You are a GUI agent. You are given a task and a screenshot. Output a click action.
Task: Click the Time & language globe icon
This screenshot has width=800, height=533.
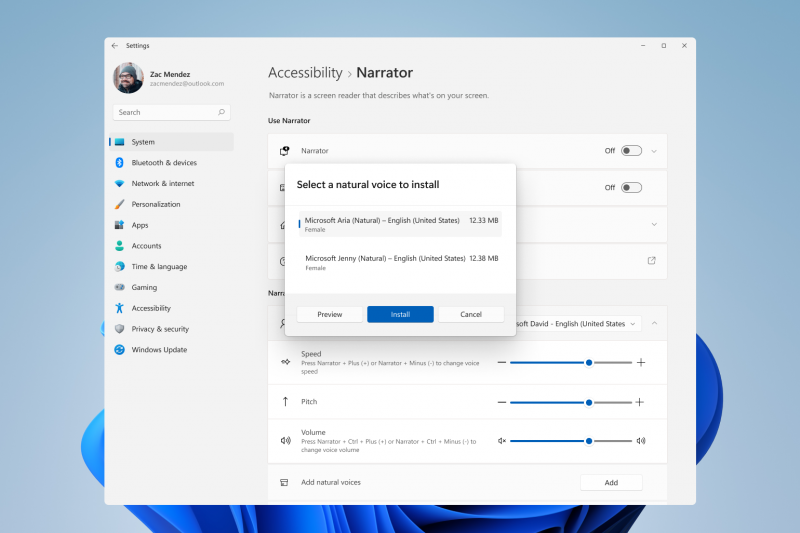(x=119, y=266)
